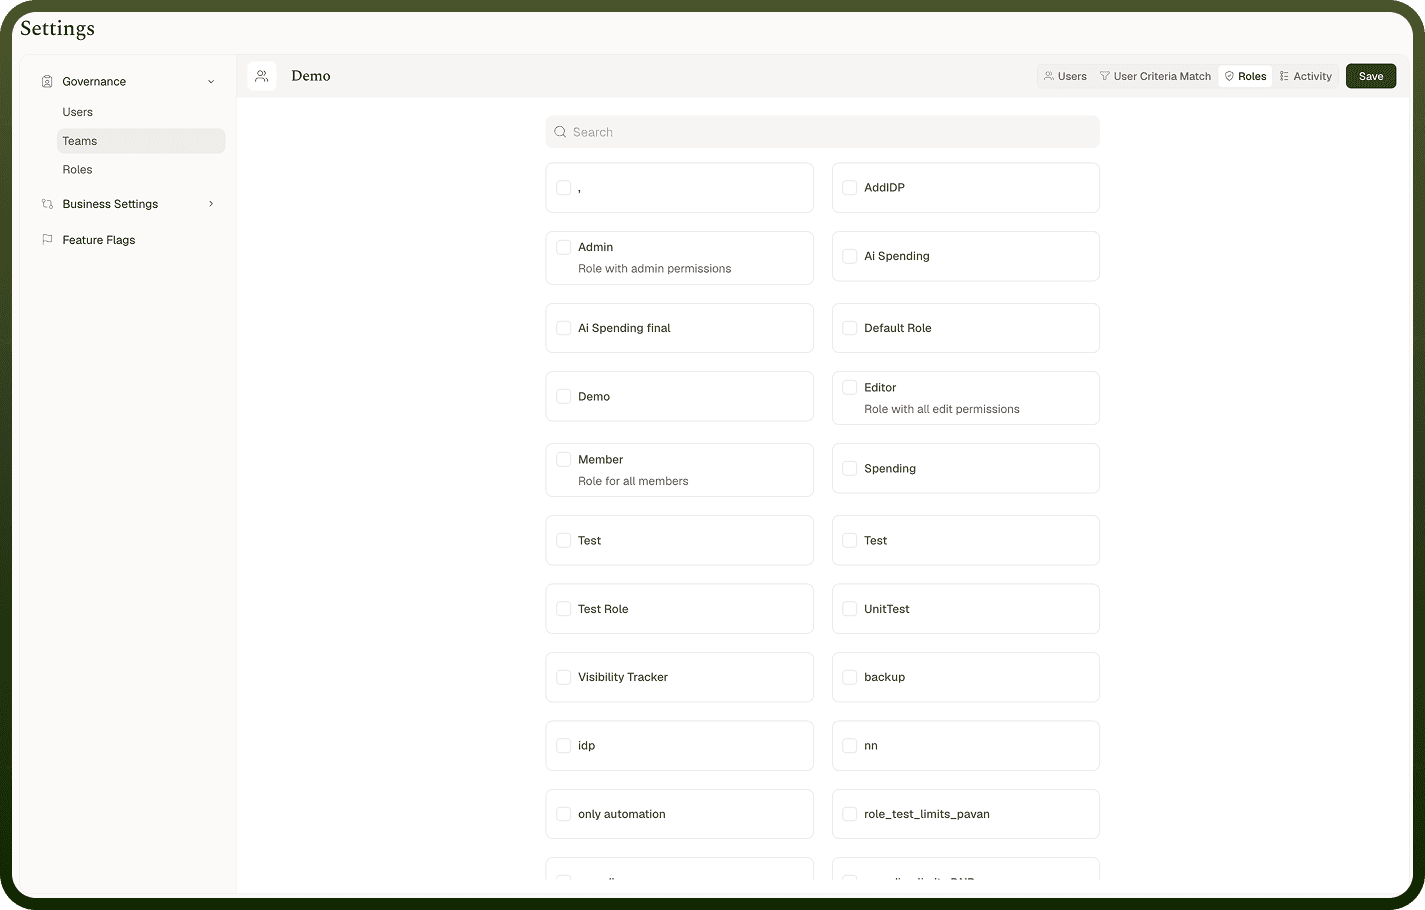This screenshot has height=910, width=1425.
Task: Check the Ai Spending final checkbox
Action: point(564,328)
